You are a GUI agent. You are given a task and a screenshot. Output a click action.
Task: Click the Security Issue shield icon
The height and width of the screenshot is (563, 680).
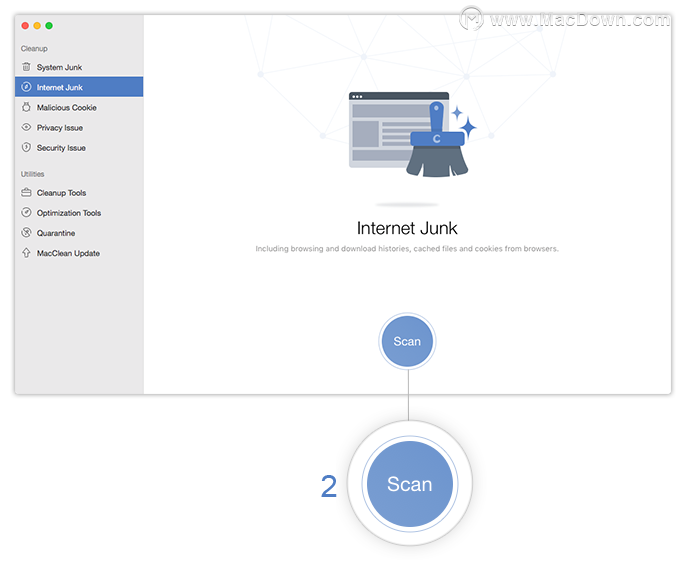coord(26,147)
